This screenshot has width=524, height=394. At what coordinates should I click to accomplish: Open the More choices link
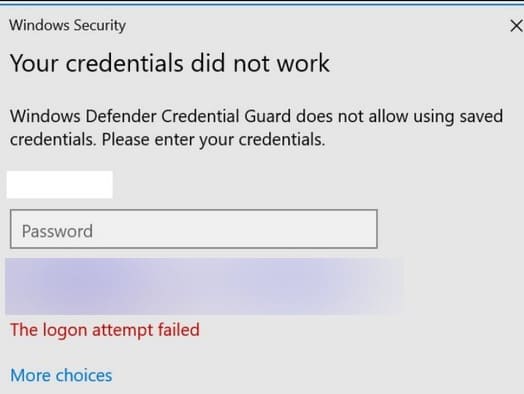pos(61,376)
